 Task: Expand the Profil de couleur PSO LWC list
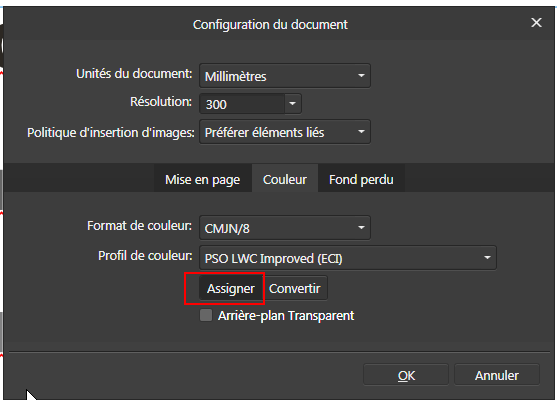(x=348, y=258)
